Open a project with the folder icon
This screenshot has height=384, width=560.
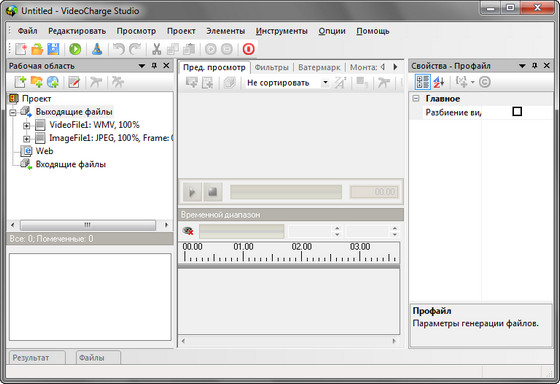pyautogui.click(x=37, y=49)
